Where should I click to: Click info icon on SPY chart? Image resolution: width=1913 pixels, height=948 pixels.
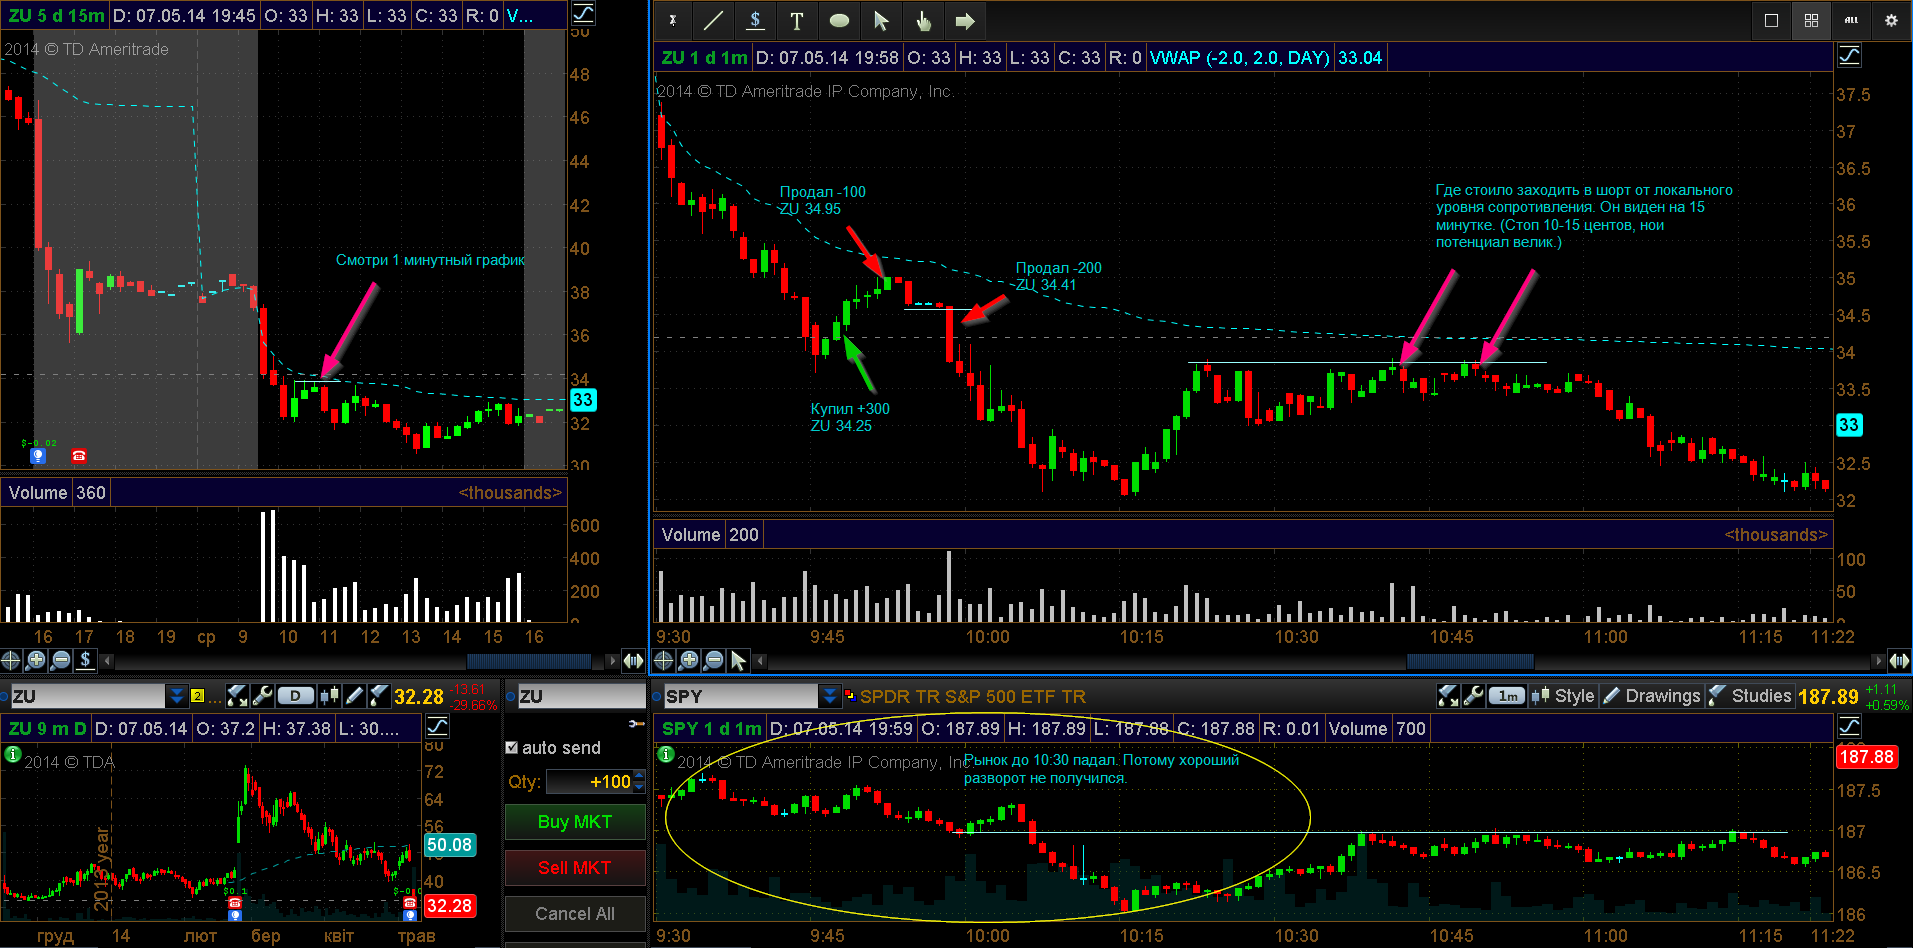666,754
